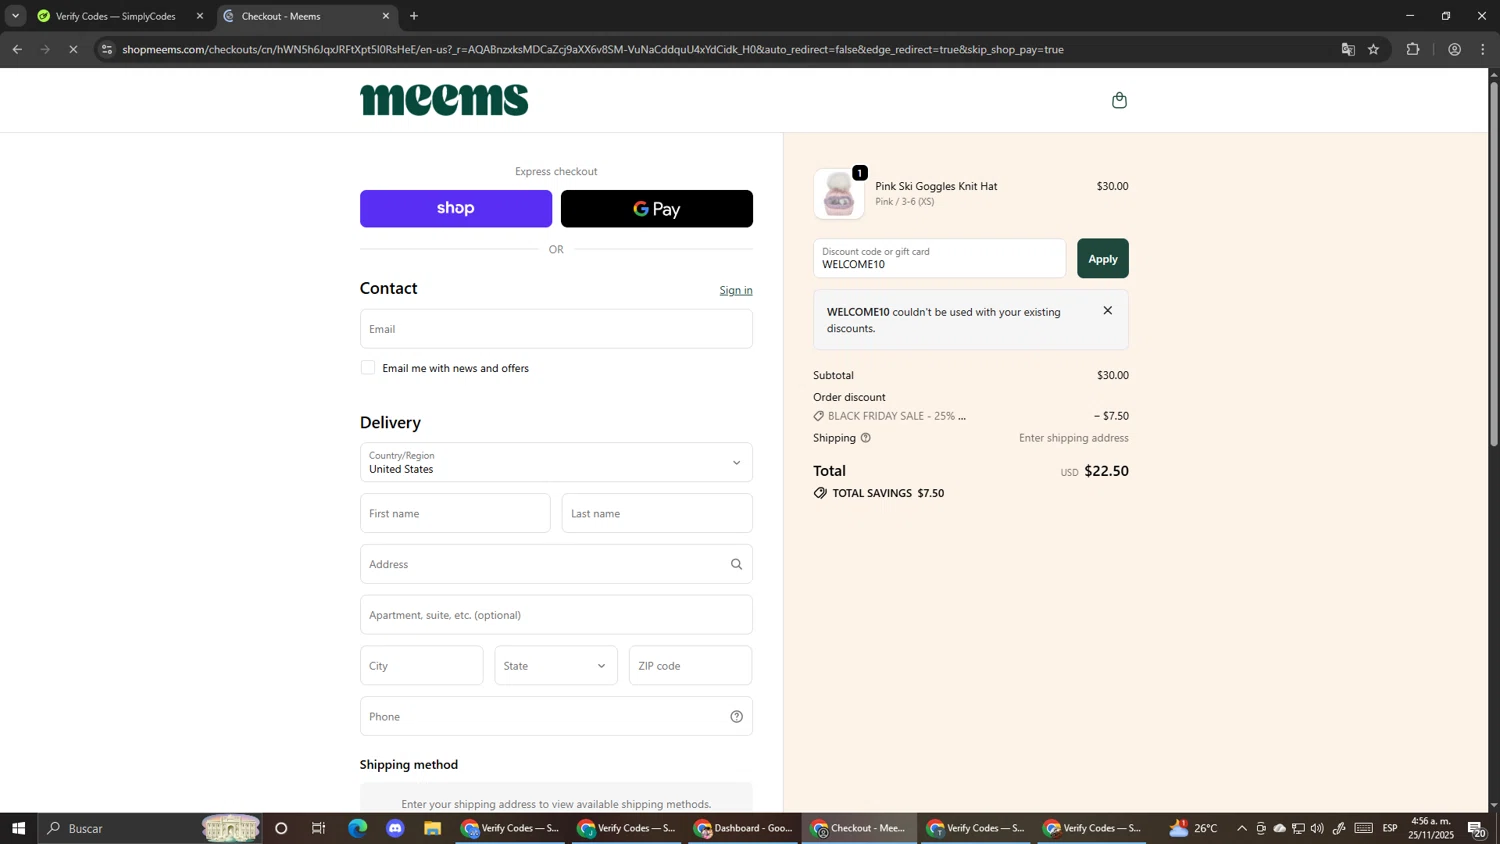Open the Chrome profile icon
The height and width of the screenshot is (844, 1500).
1454,49
